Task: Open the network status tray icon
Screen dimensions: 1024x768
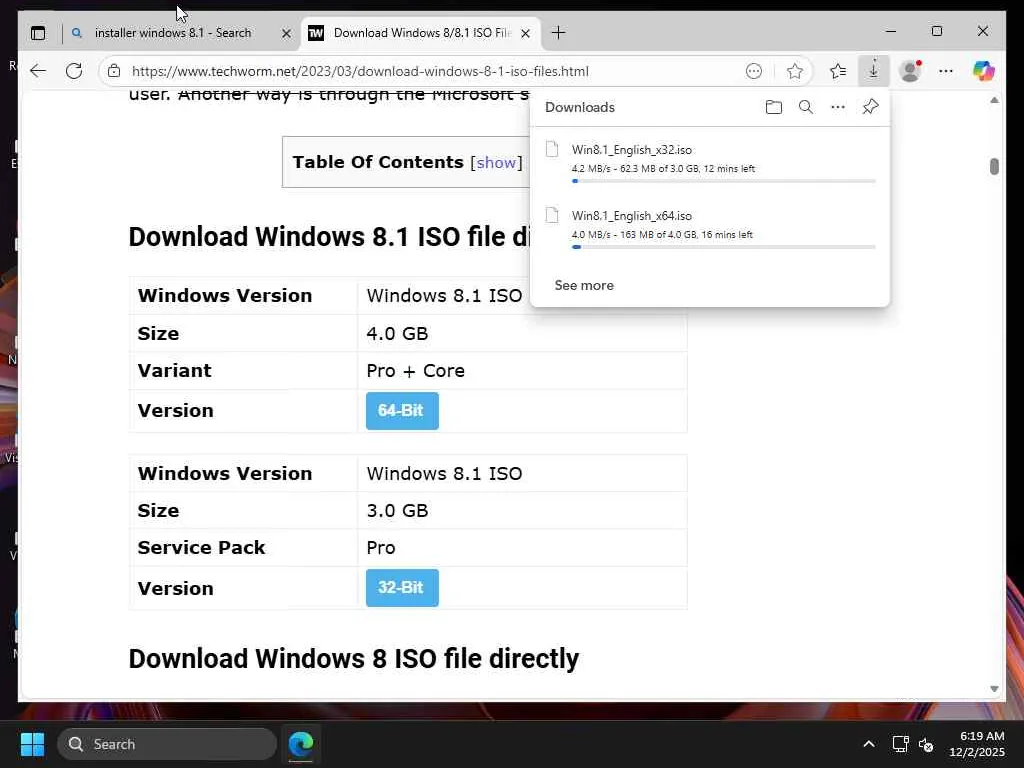Action: pyautogui.click(x=900, y=744)
